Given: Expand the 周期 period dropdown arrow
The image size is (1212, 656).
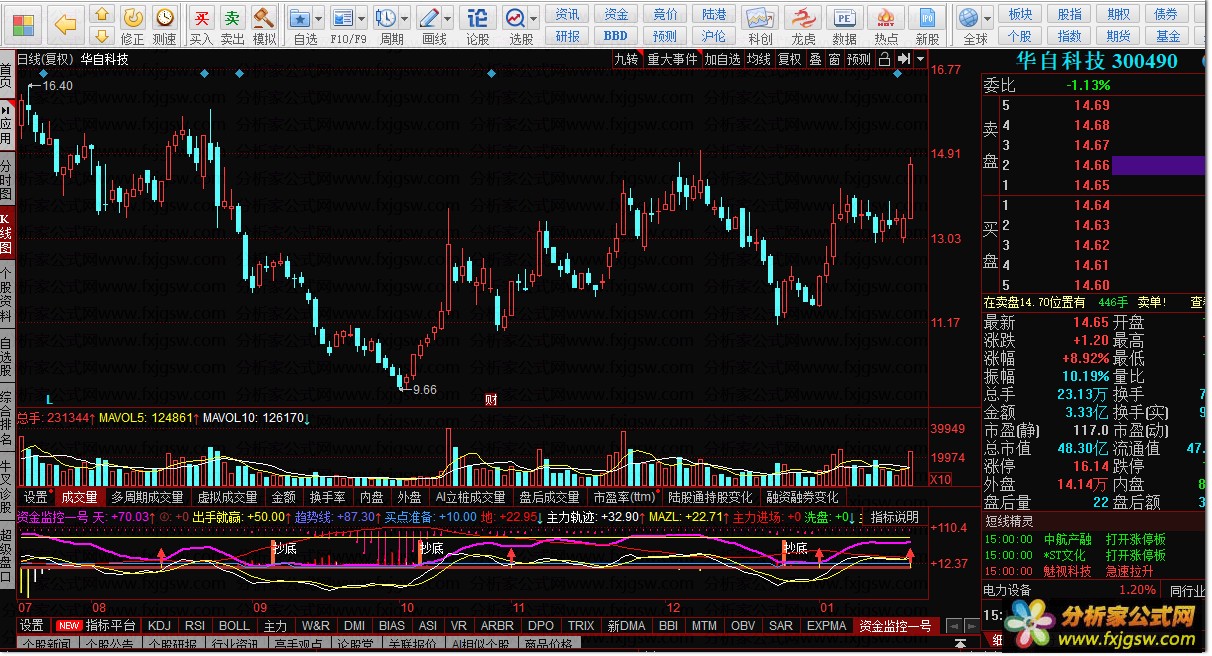Looking at the screenshot, I should pyautogui.click(x=404, y=18).
